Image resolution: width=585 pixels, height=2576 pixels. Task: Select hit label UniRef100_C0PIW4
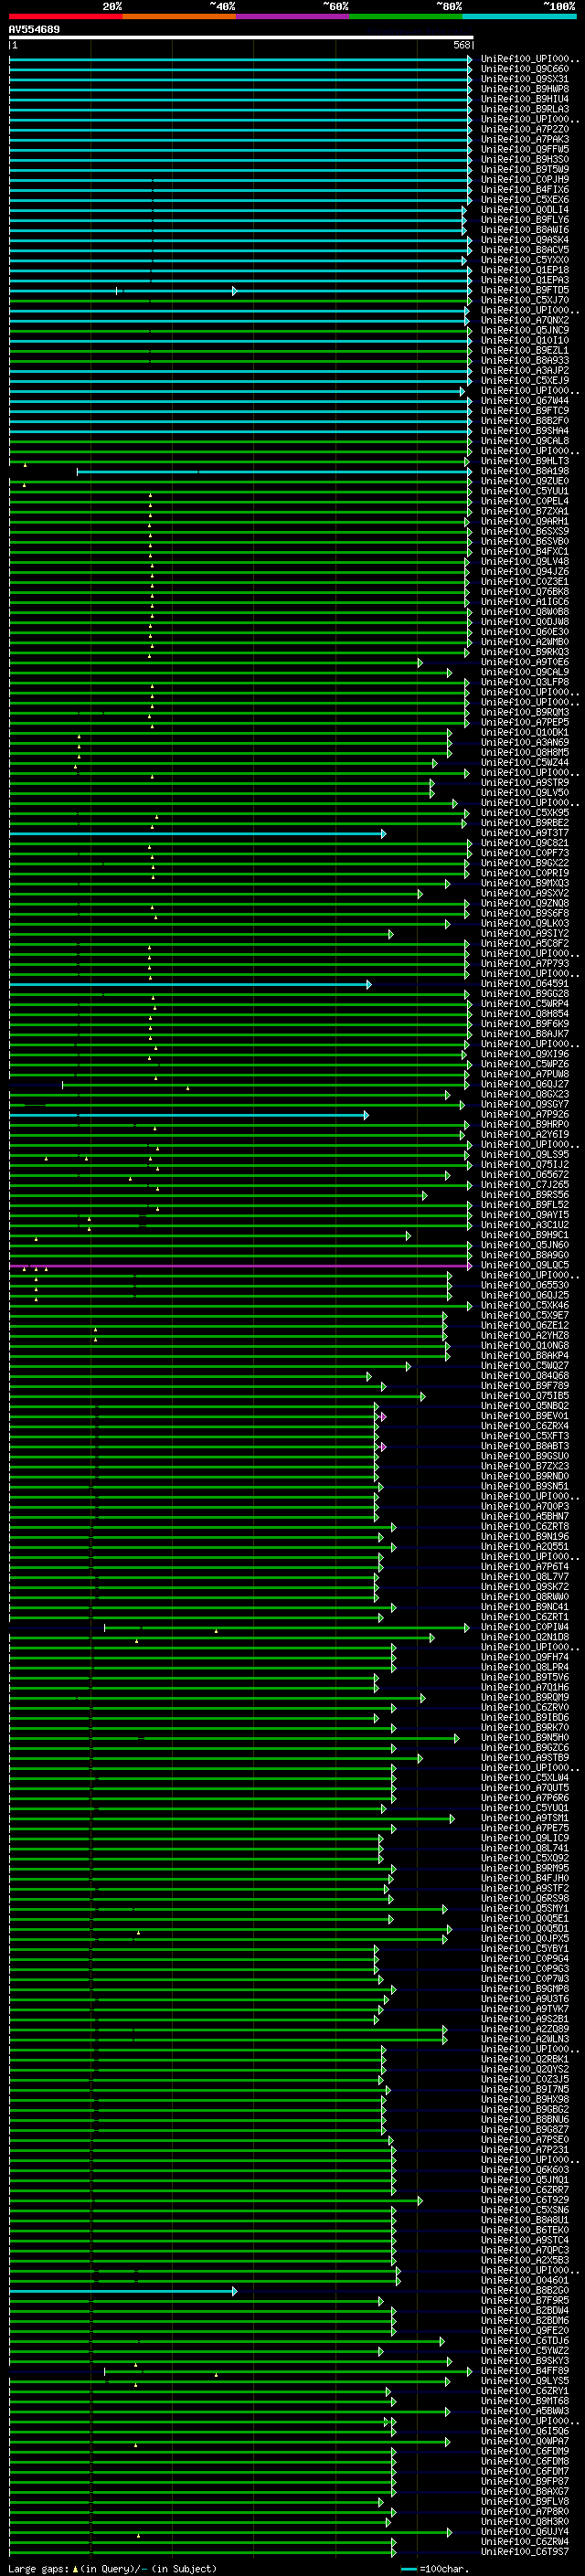point(524,1628)
